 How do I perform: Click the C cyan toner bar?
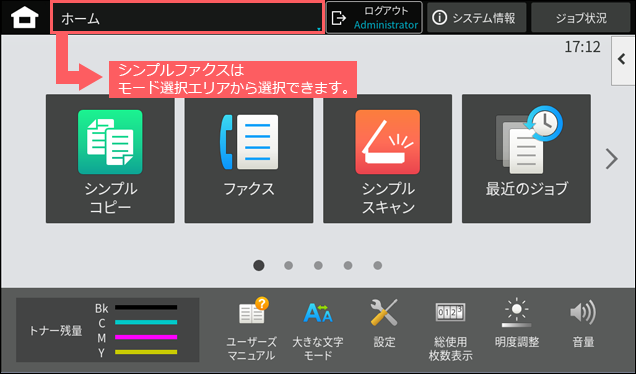click(x=146, y=322)
